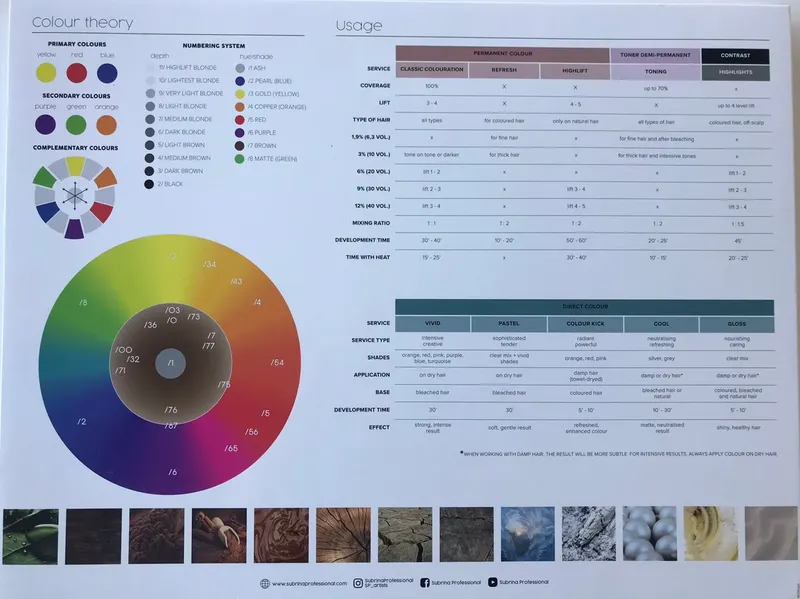Click the VIVID column header
The width and height of the screenshot is (800, 599).
(433, 323)
